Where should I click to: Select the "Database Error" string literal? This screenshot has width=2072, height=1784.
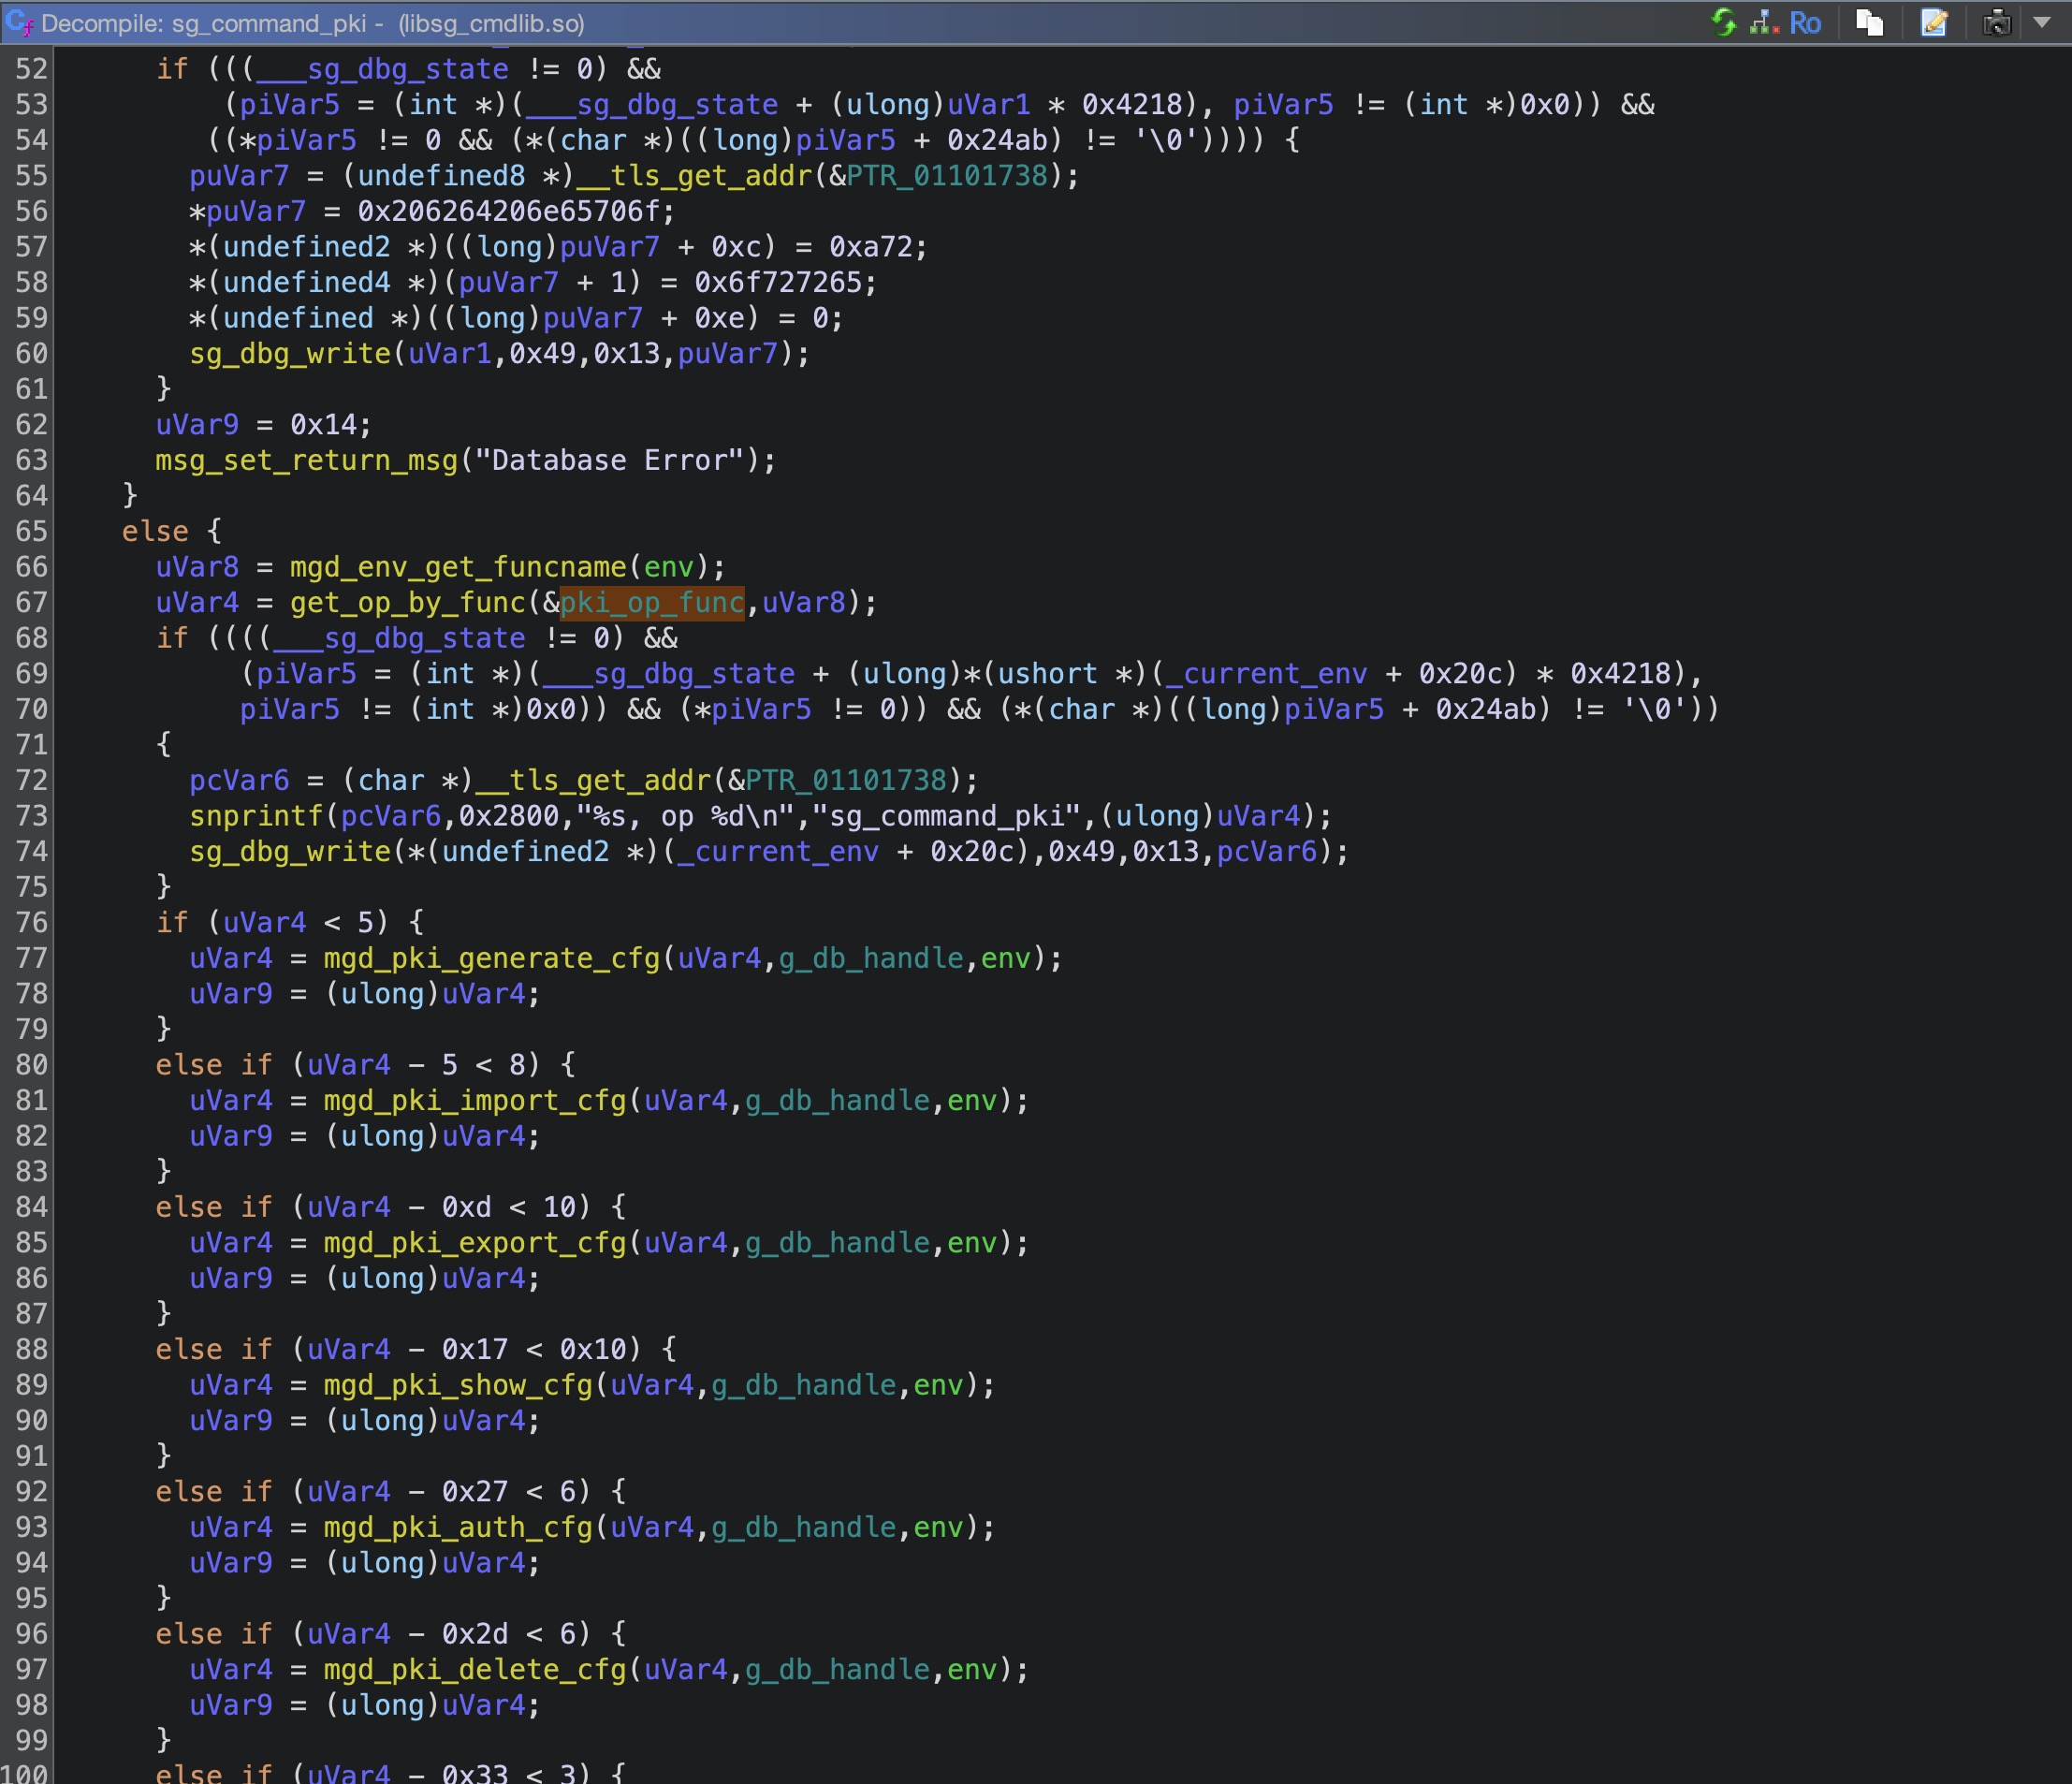[x=610, y=460]
